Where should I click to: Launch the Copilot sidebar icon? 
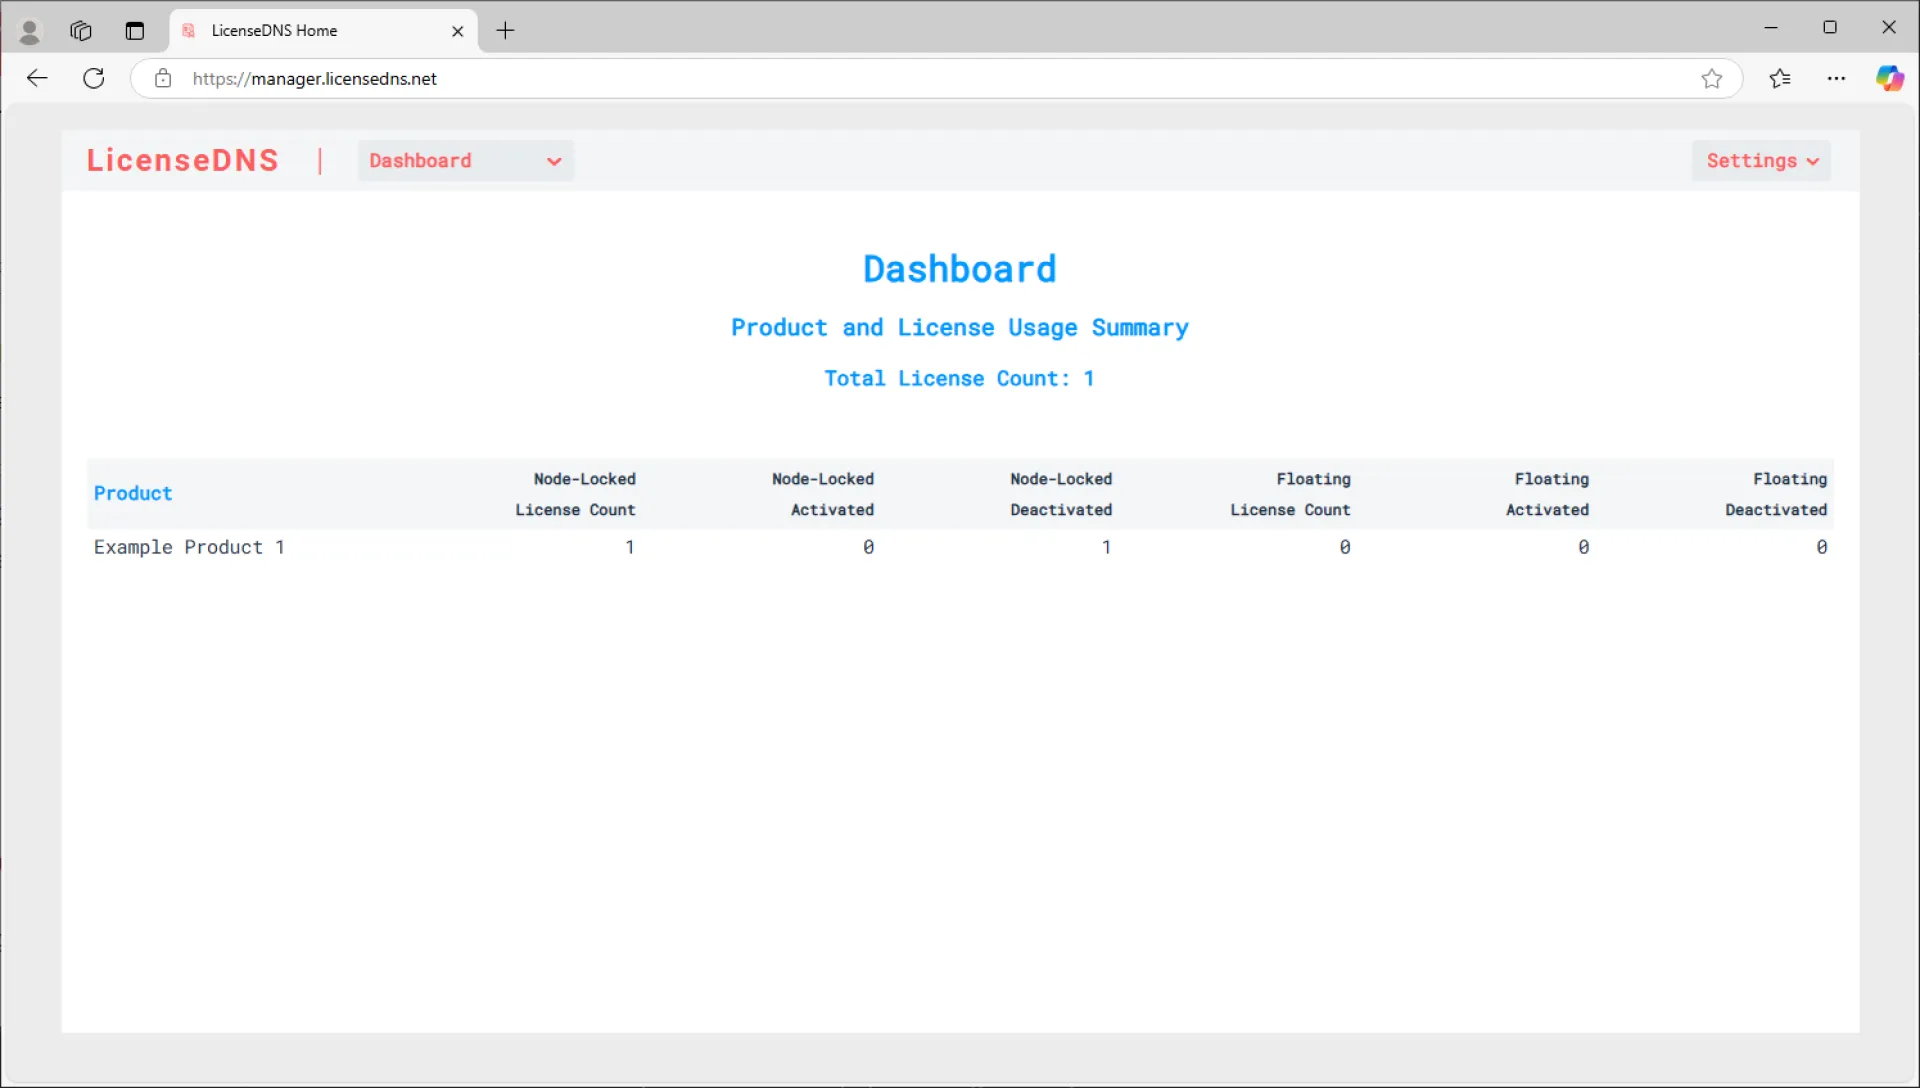1889,78
